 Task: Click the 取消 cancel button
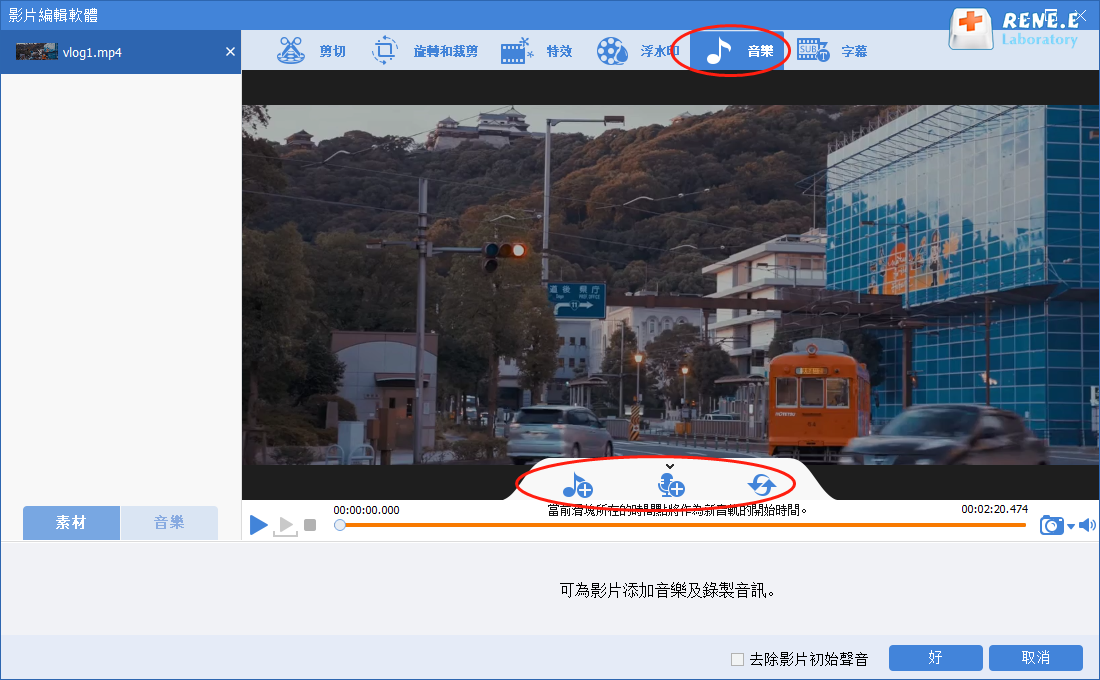1035,658
